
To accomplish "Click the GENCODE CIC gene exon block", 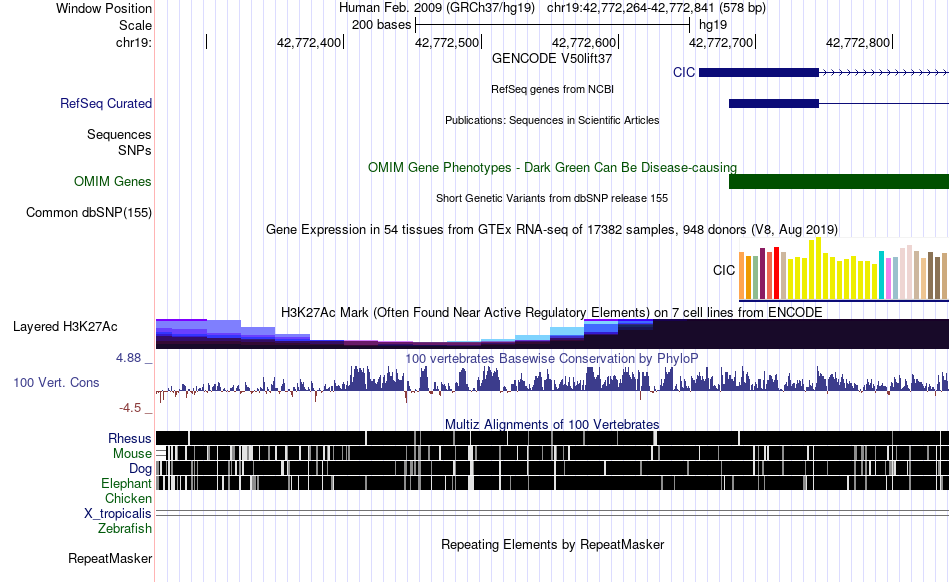I will [759, 73].
